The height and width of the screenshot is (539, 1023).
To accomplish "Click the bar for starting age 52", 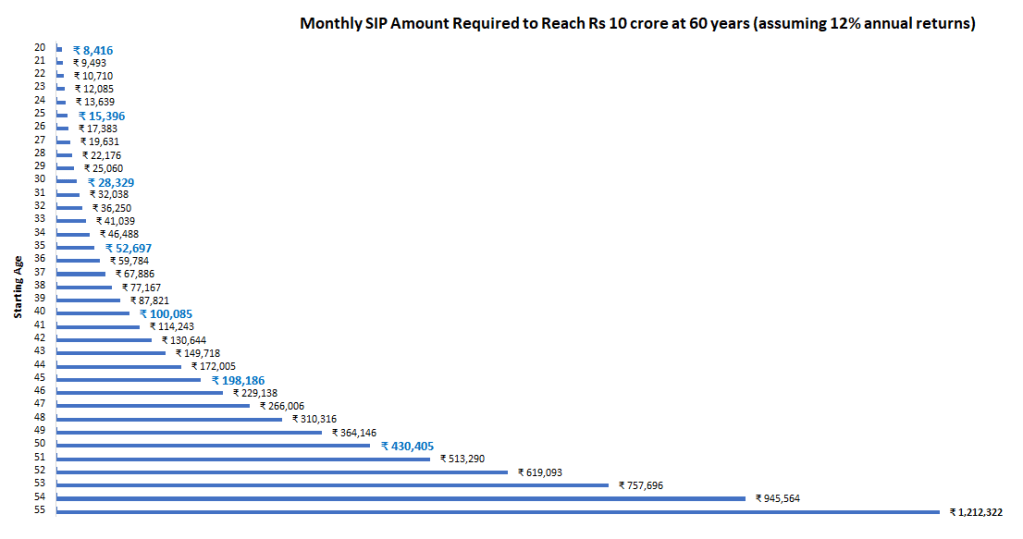I will [282, 472].
